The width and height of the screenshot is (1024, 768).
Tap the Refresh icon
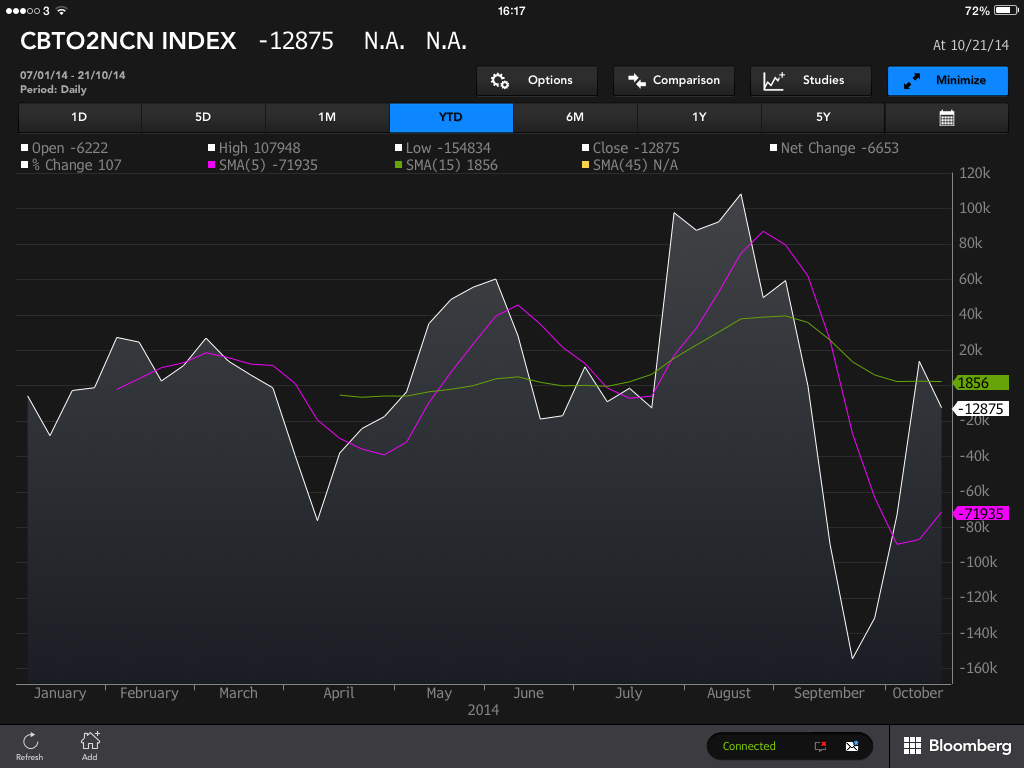coord(30,742)
